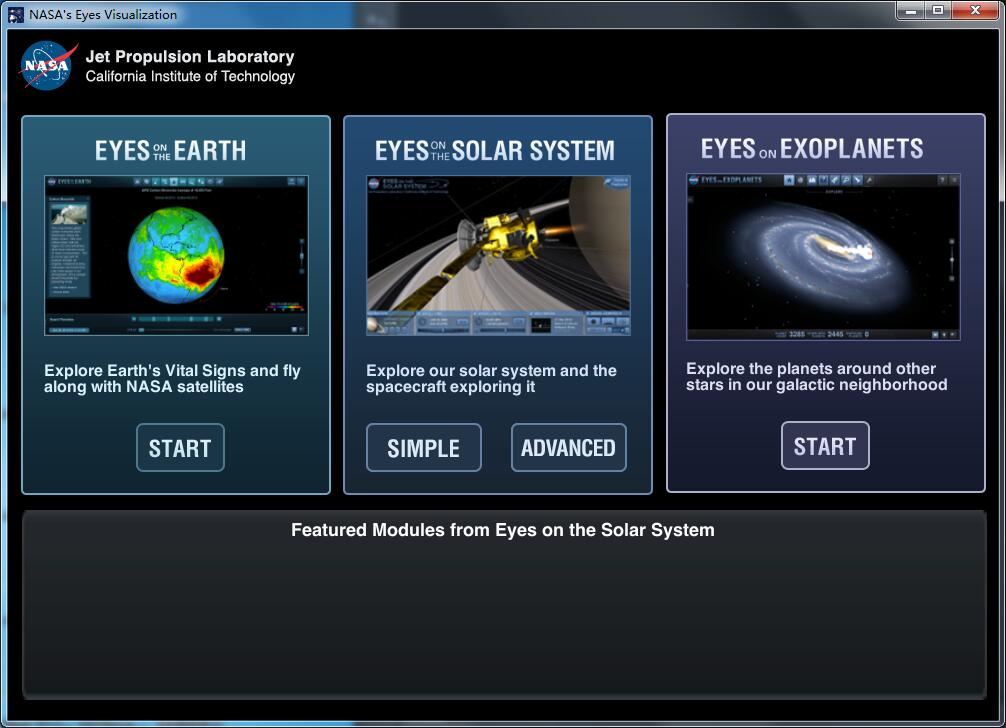Click the Jet Propulsion Laboratory heading

[190, 56]
